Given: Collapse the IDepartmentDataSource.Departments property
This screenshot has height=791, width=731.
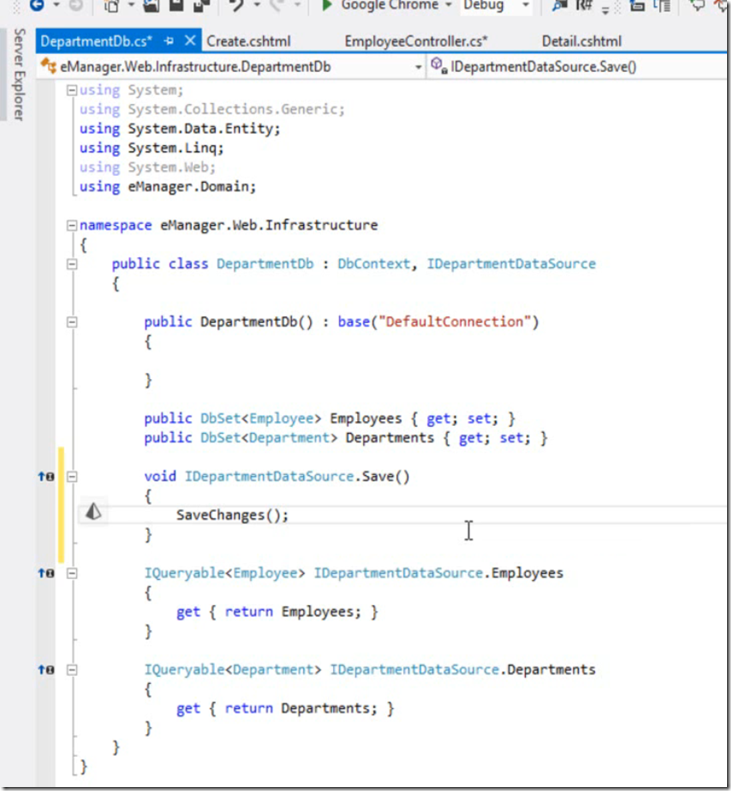Looking at the screenshot, I should 72,670.
